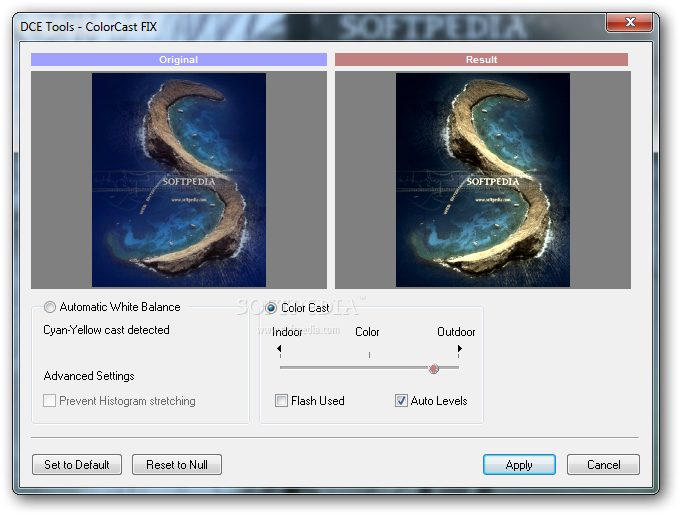The image size is (680, 515).
Task: Tick Prevent Histogram stretching checkbox
Action: (49, 401)
